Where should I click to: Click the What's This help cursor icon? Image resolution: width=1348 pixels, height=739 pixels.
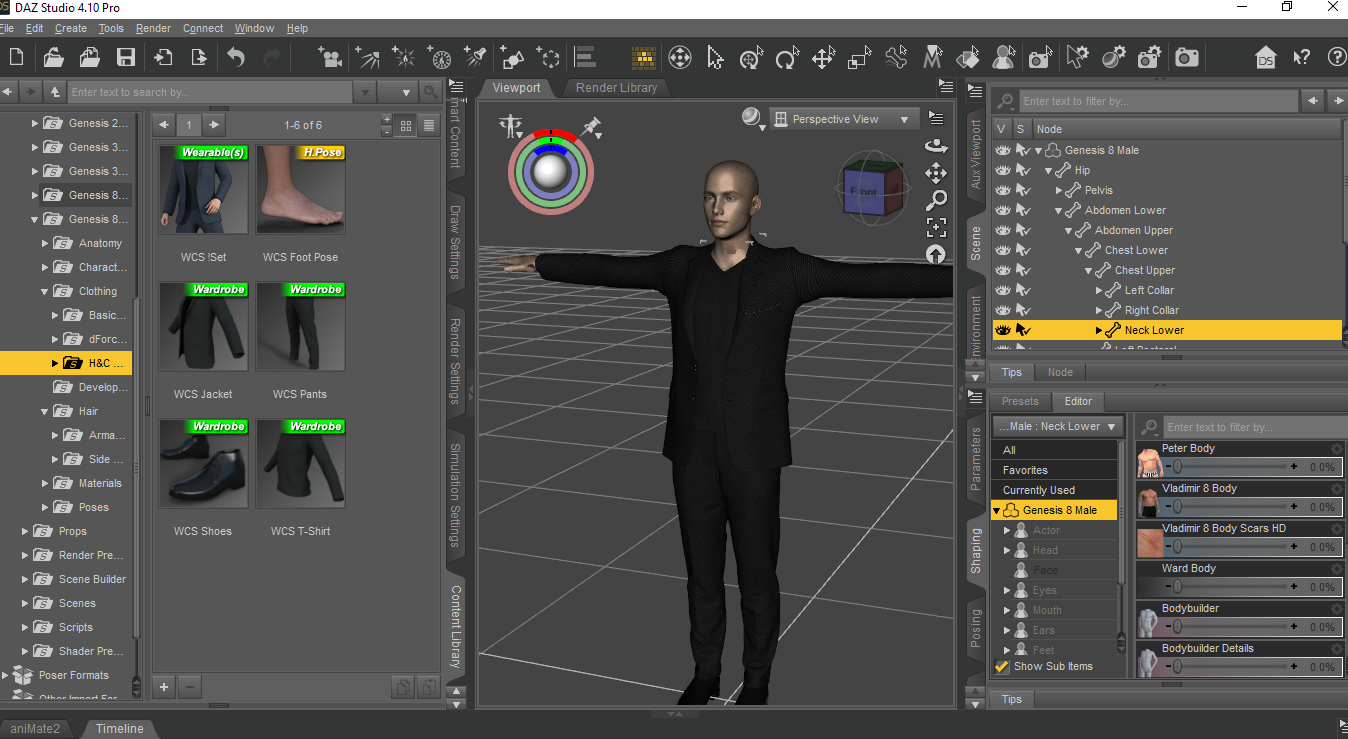(x=1301, y=57)
